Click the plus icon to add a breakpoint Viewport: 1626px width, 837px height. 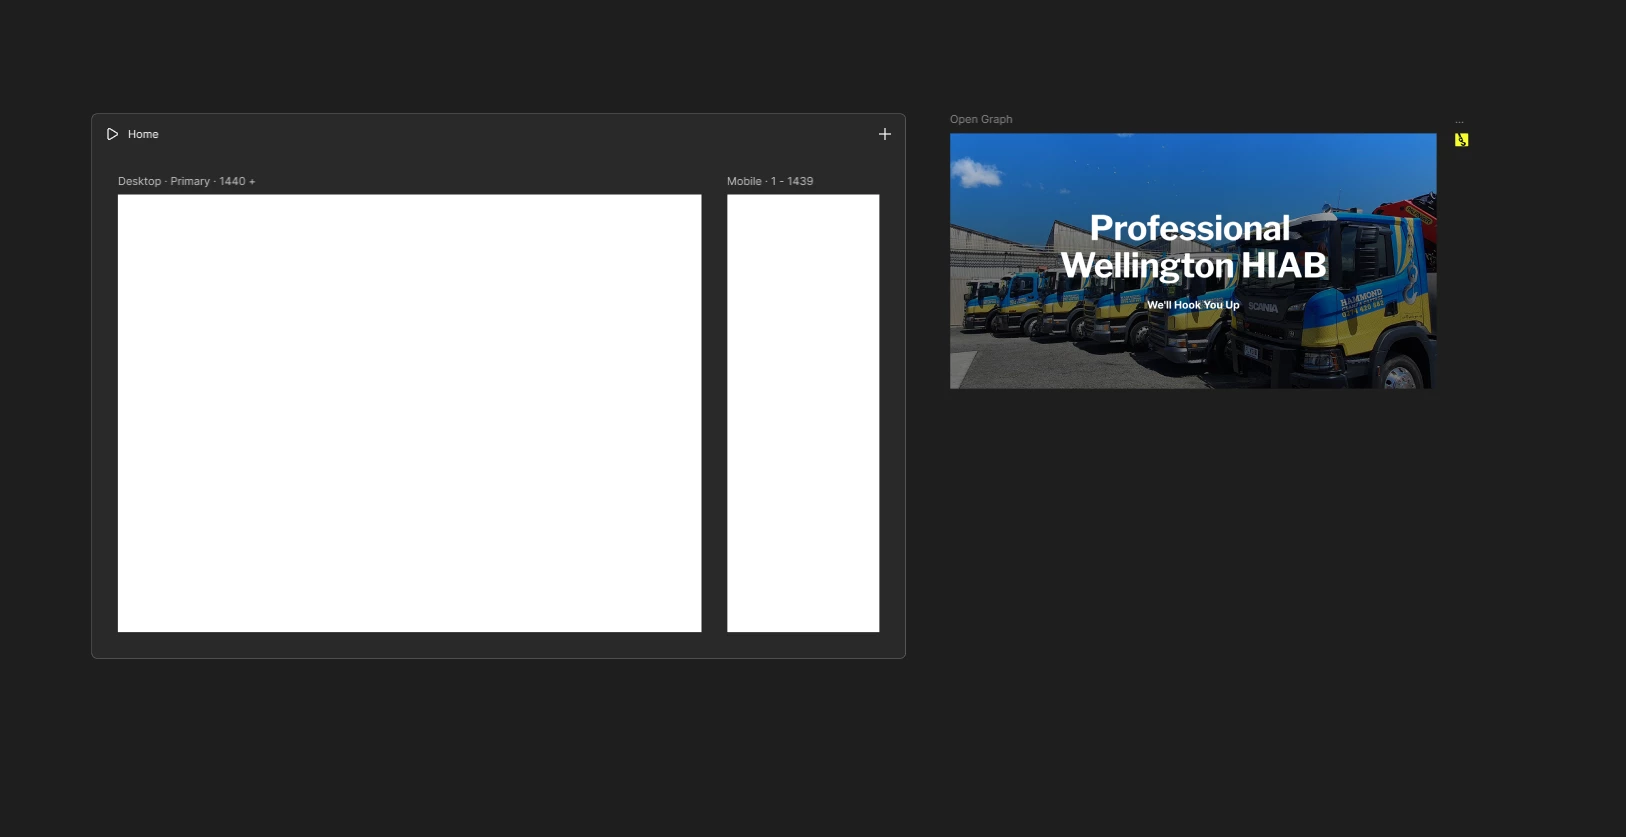(885, 134)
